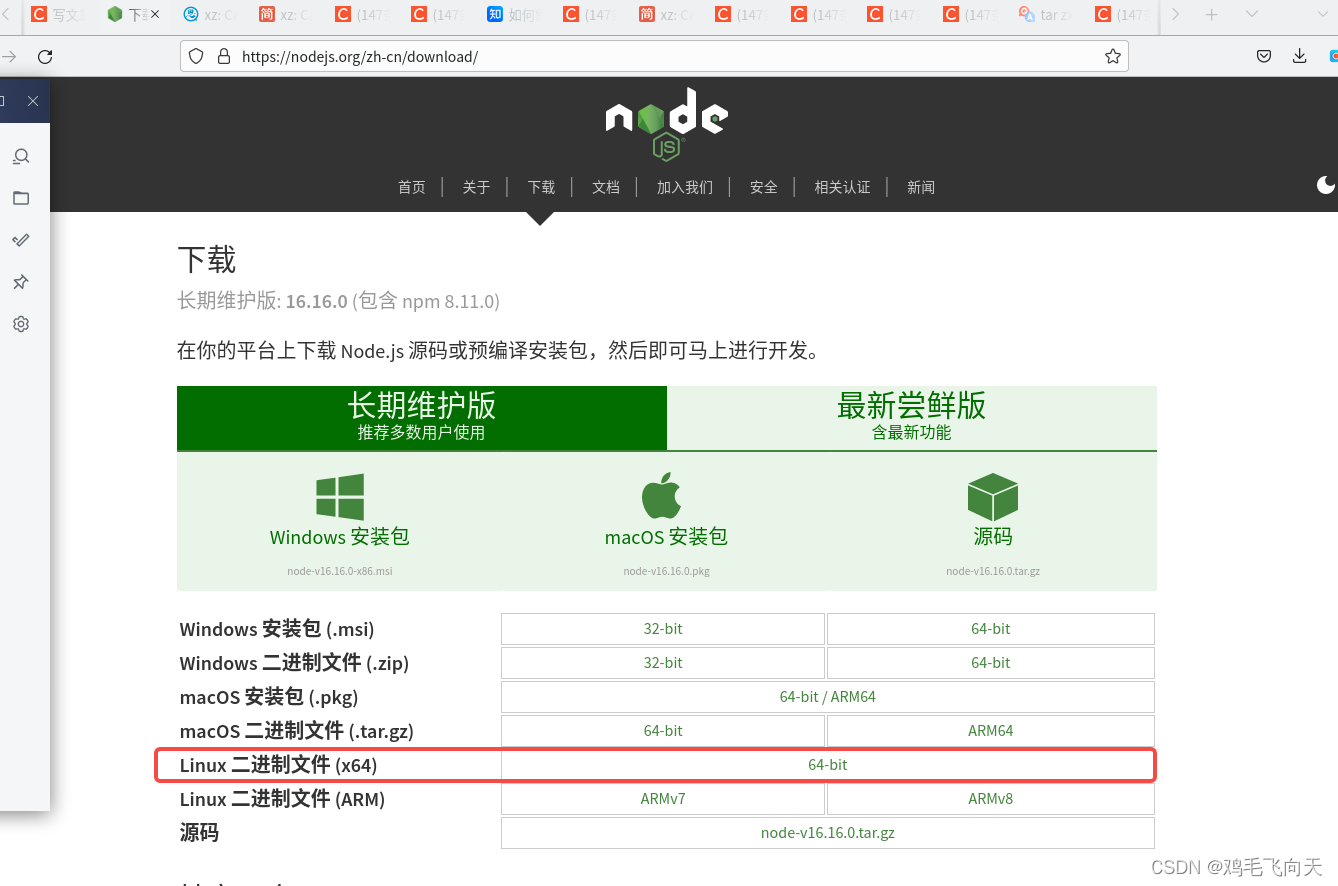Download Windows .msi 64-bit
The image size is (1338, 886).
tap(991, 629)
